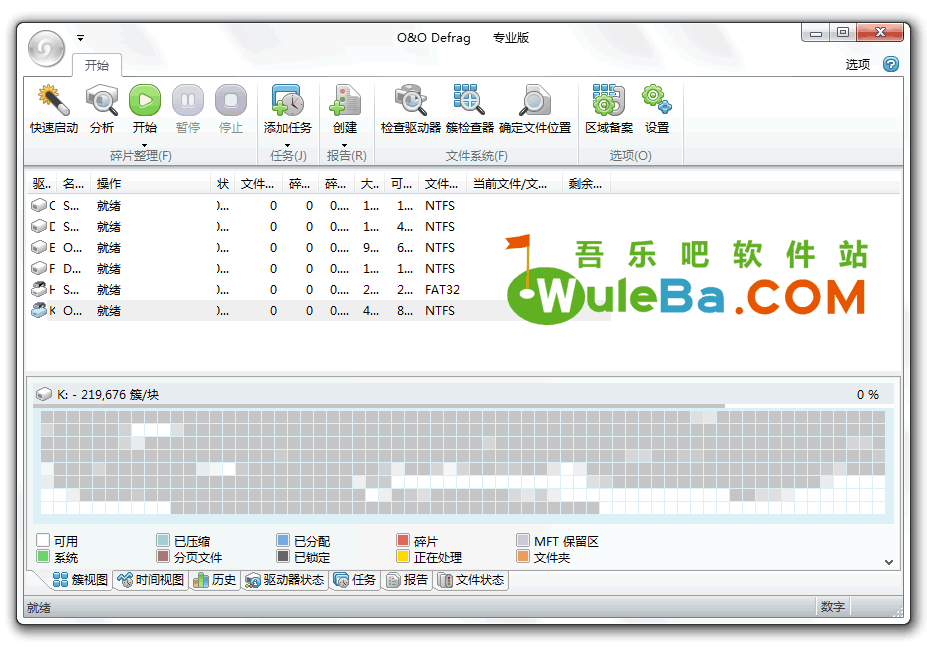Open the dropdown arrow under 创建
This screenshot has height=649, width=927.
(345, 145)
